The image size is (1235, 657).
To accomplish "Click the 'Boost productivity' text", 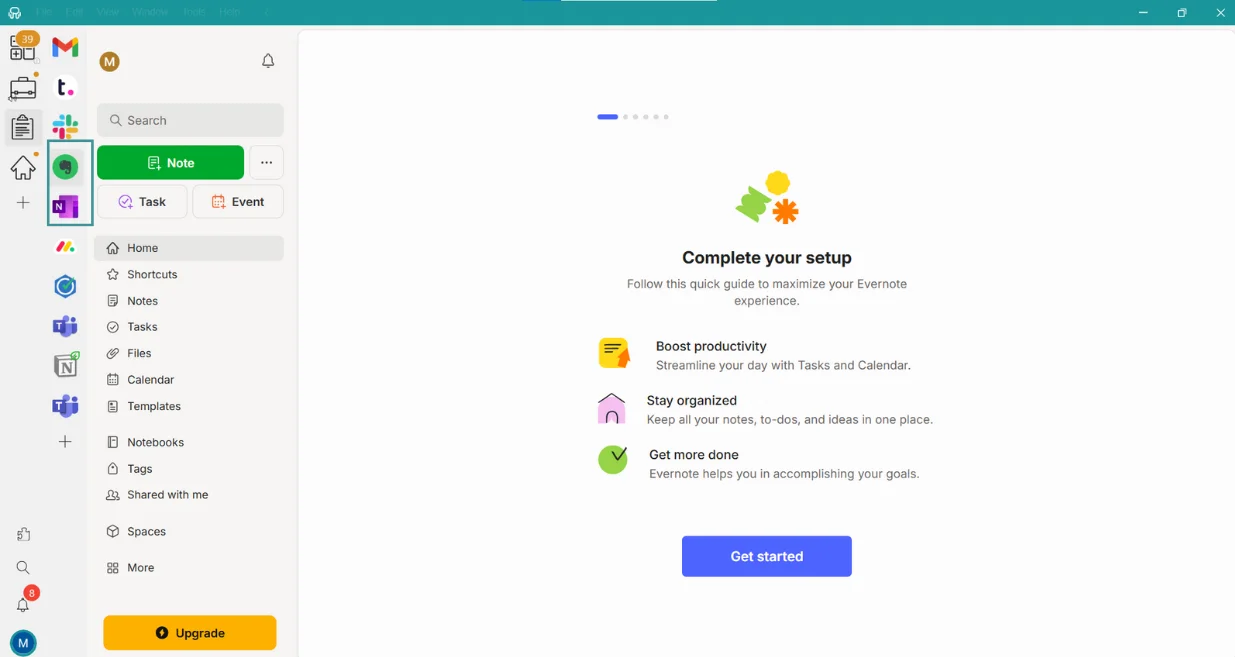I will [x=711, y=346].
